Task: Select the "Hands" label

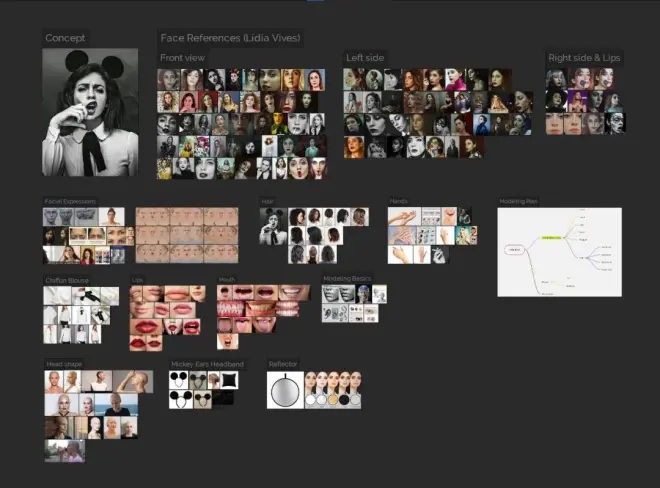Action: pyautogui.click(x=398, y=201)
